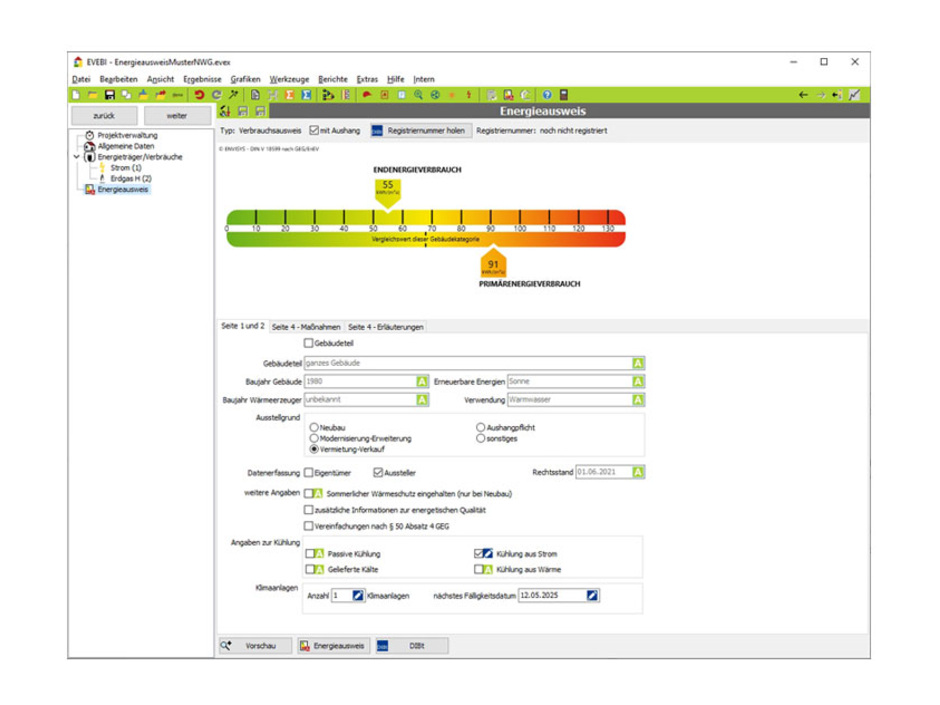
Task: Enable the 'Gebäudeteil' checkbox
Action: [308, 344]
